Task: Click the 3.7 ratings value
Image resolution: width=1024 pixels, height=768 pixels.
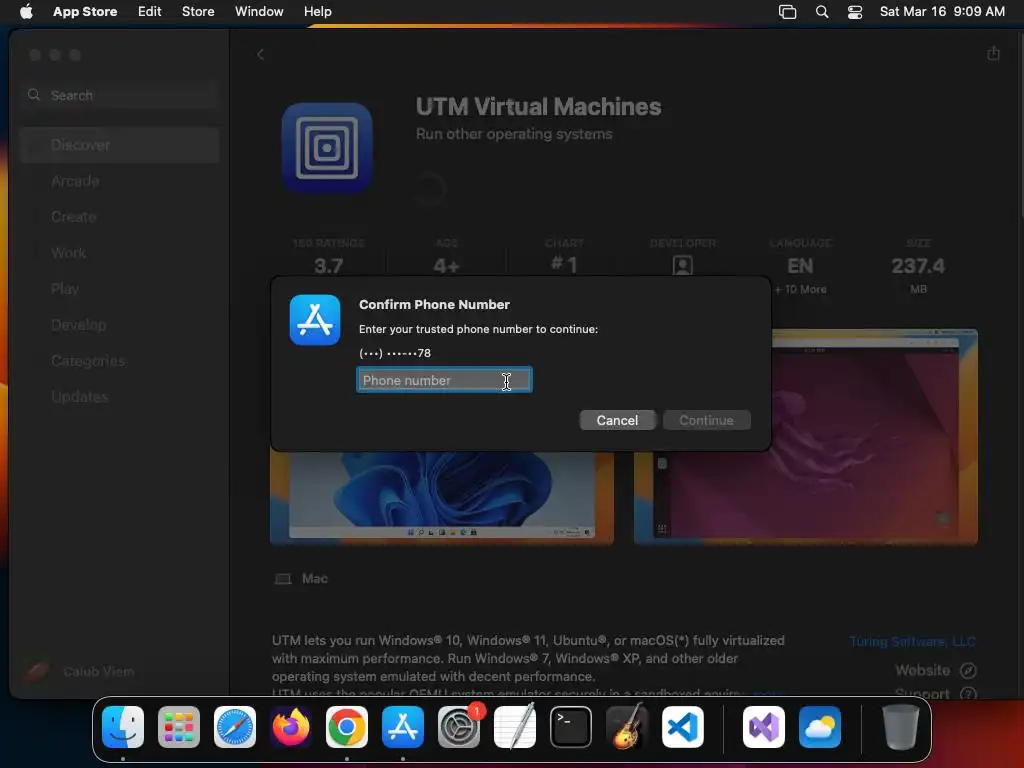Action: [328, 266]
